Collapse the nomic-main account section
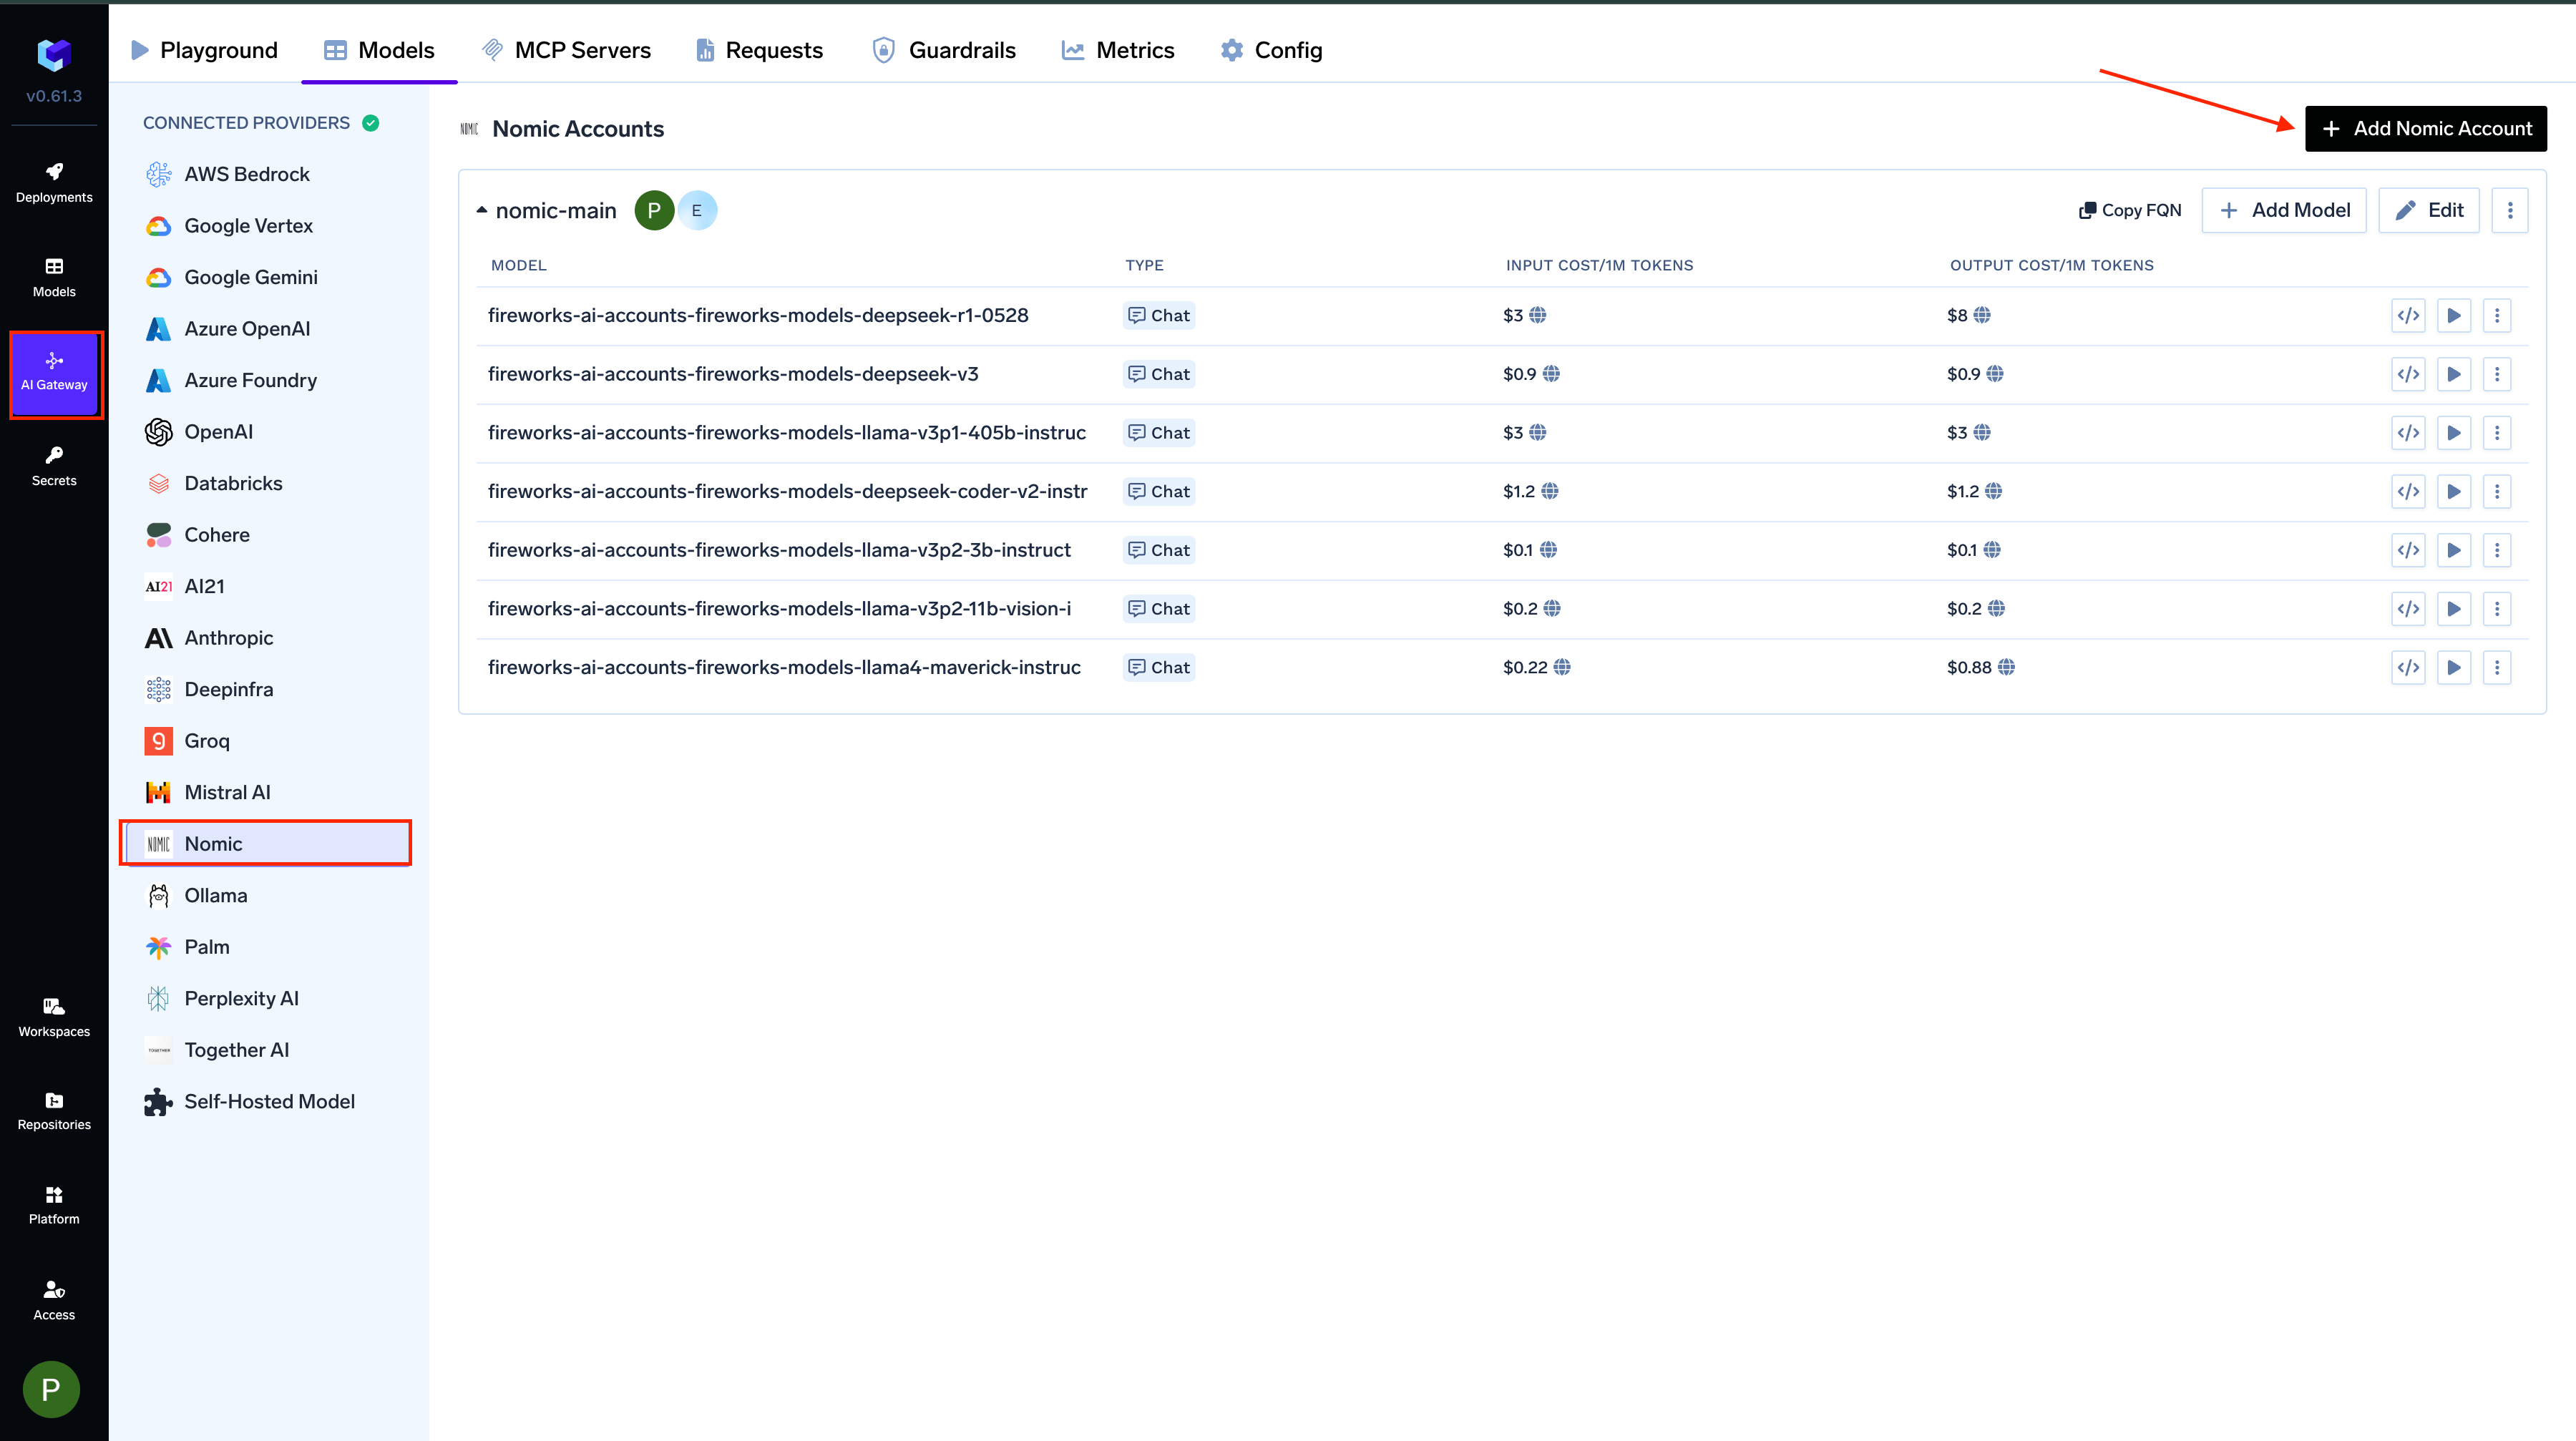Image resolution: width=2576 pixels, height=1441 pixels. [x=482, y=210]
